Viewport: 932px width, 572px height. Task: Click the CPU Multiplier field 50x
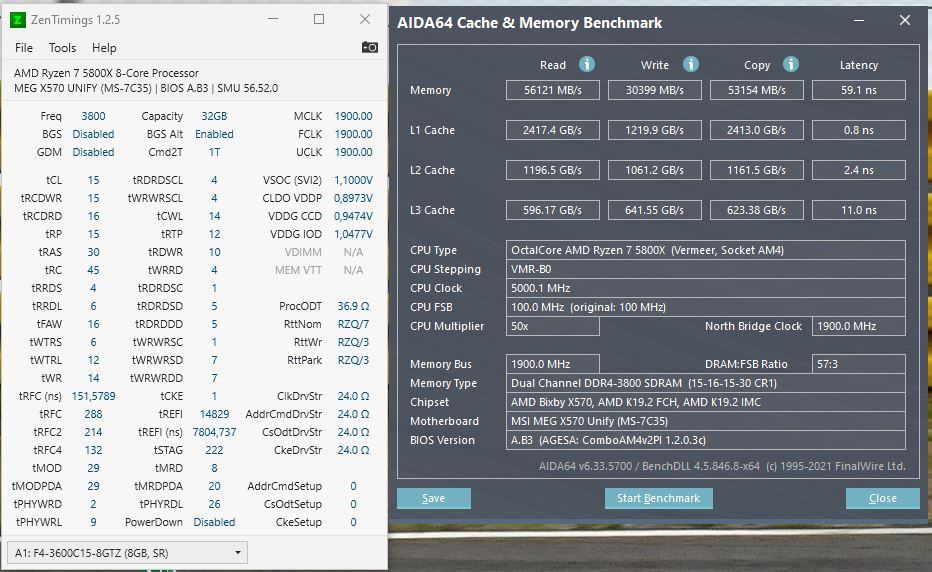[x=553, y=326]
